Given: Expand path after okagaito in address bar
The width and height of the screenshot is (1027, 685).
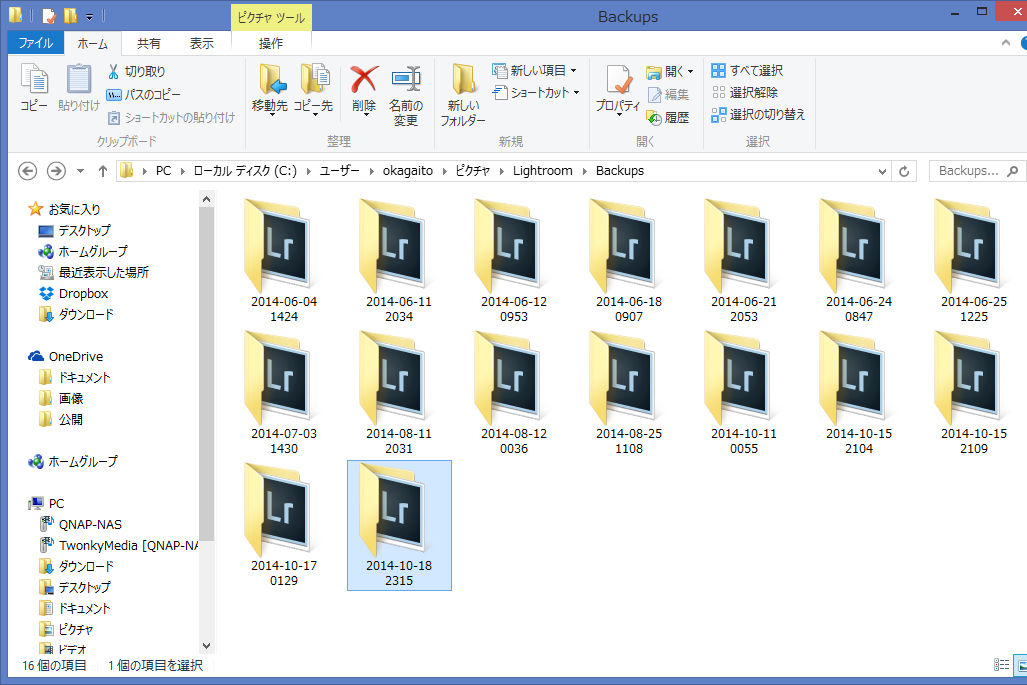Looking at the screenshot, I should click(444, 171).
